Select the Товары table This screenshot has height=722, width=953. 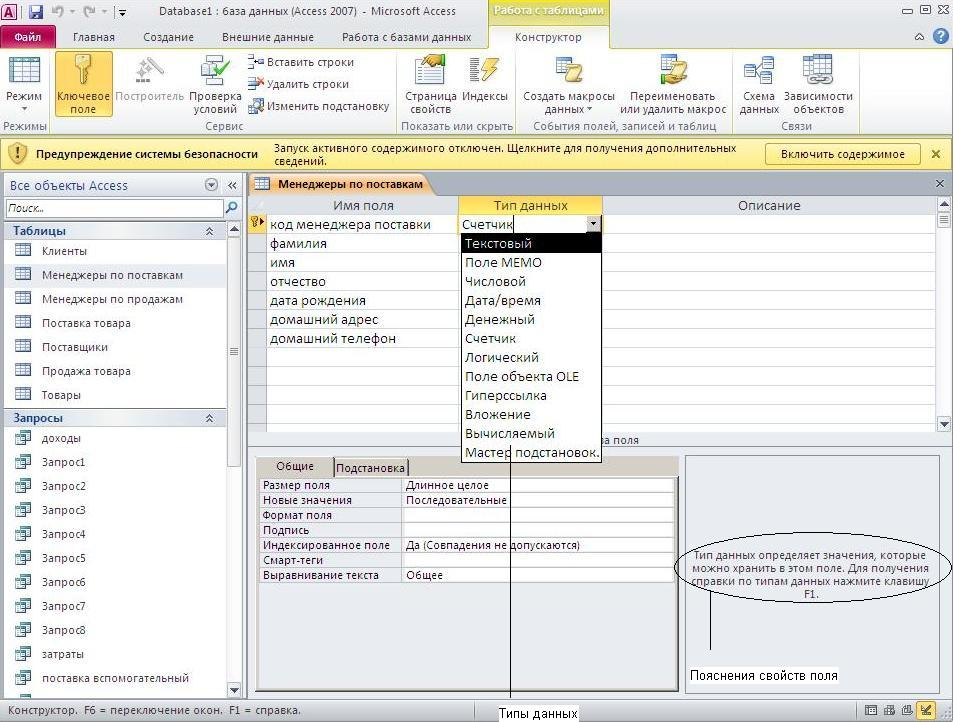click(61, 395)
